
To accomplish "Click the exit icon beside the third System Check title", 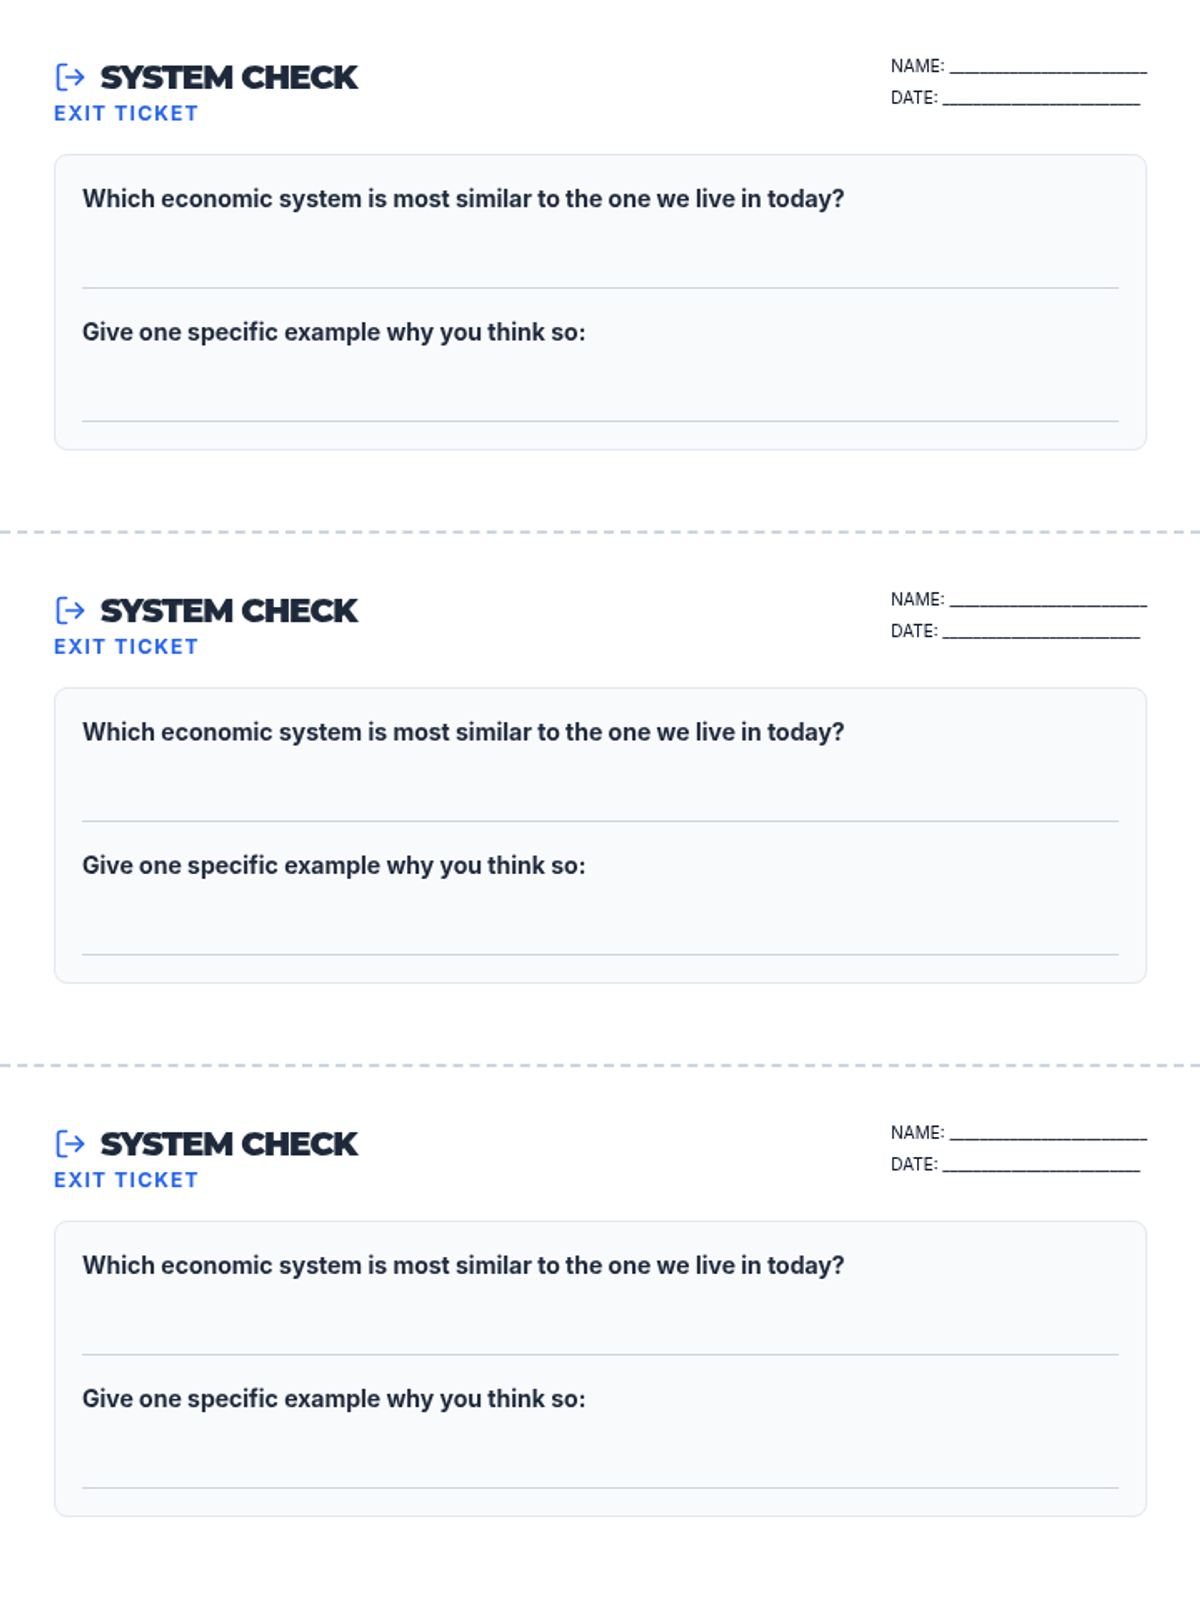I will [x=70, y=1143].
